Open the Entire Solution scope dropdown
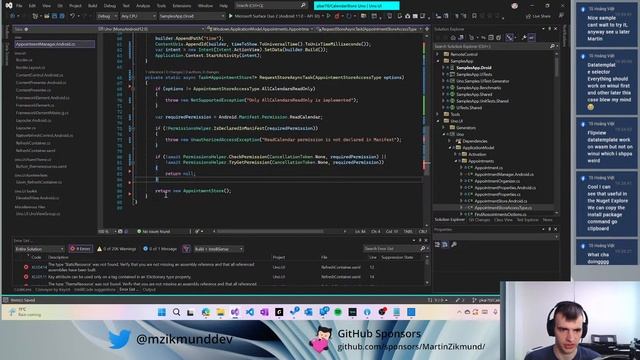 (x=39, y=249)
